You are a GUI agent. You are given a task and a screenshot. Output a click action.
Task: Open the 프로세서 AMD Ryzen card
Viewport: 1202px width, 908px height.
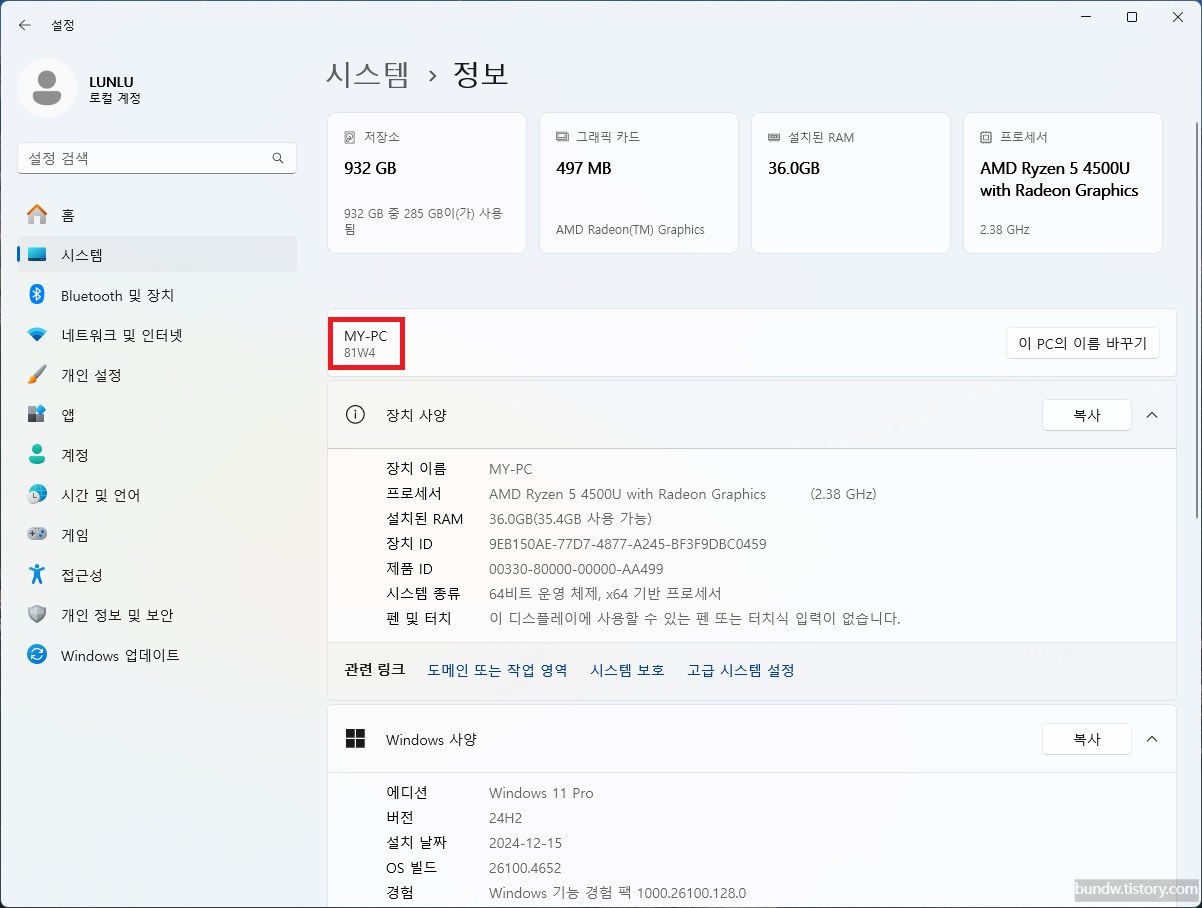coord(1063,183)
